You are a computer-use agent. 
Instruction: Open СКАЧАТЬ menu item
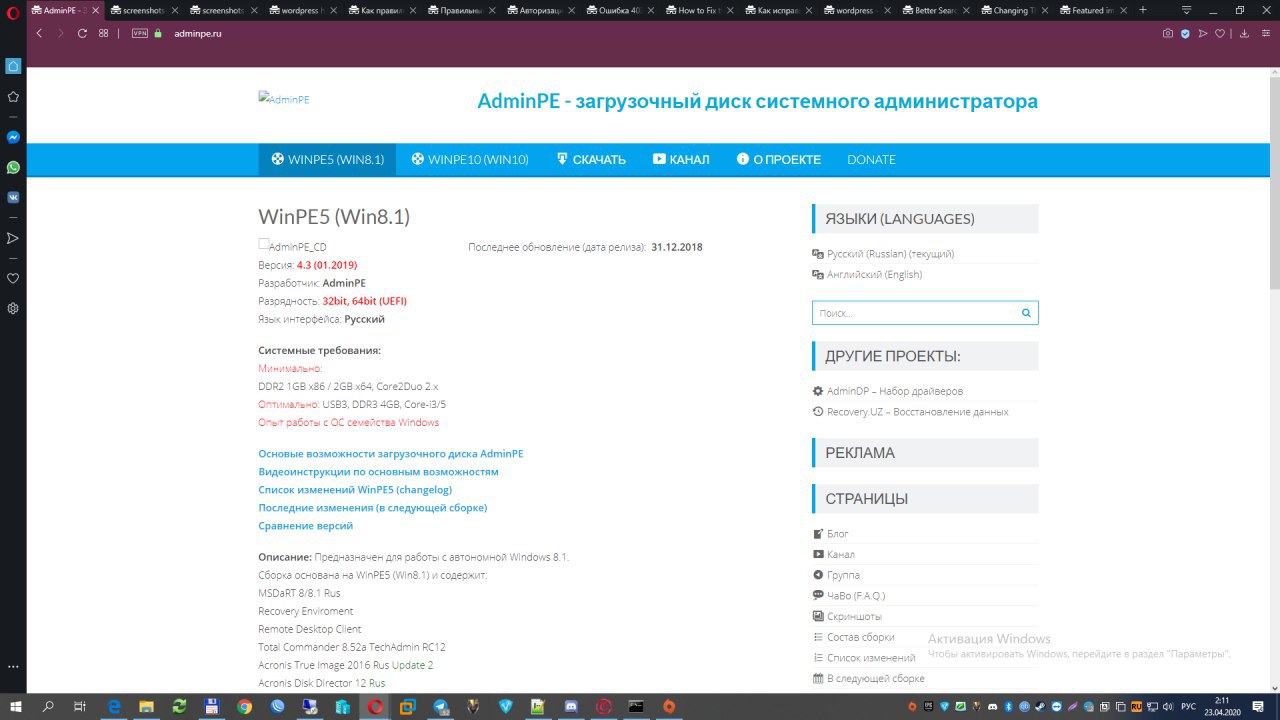591,159
